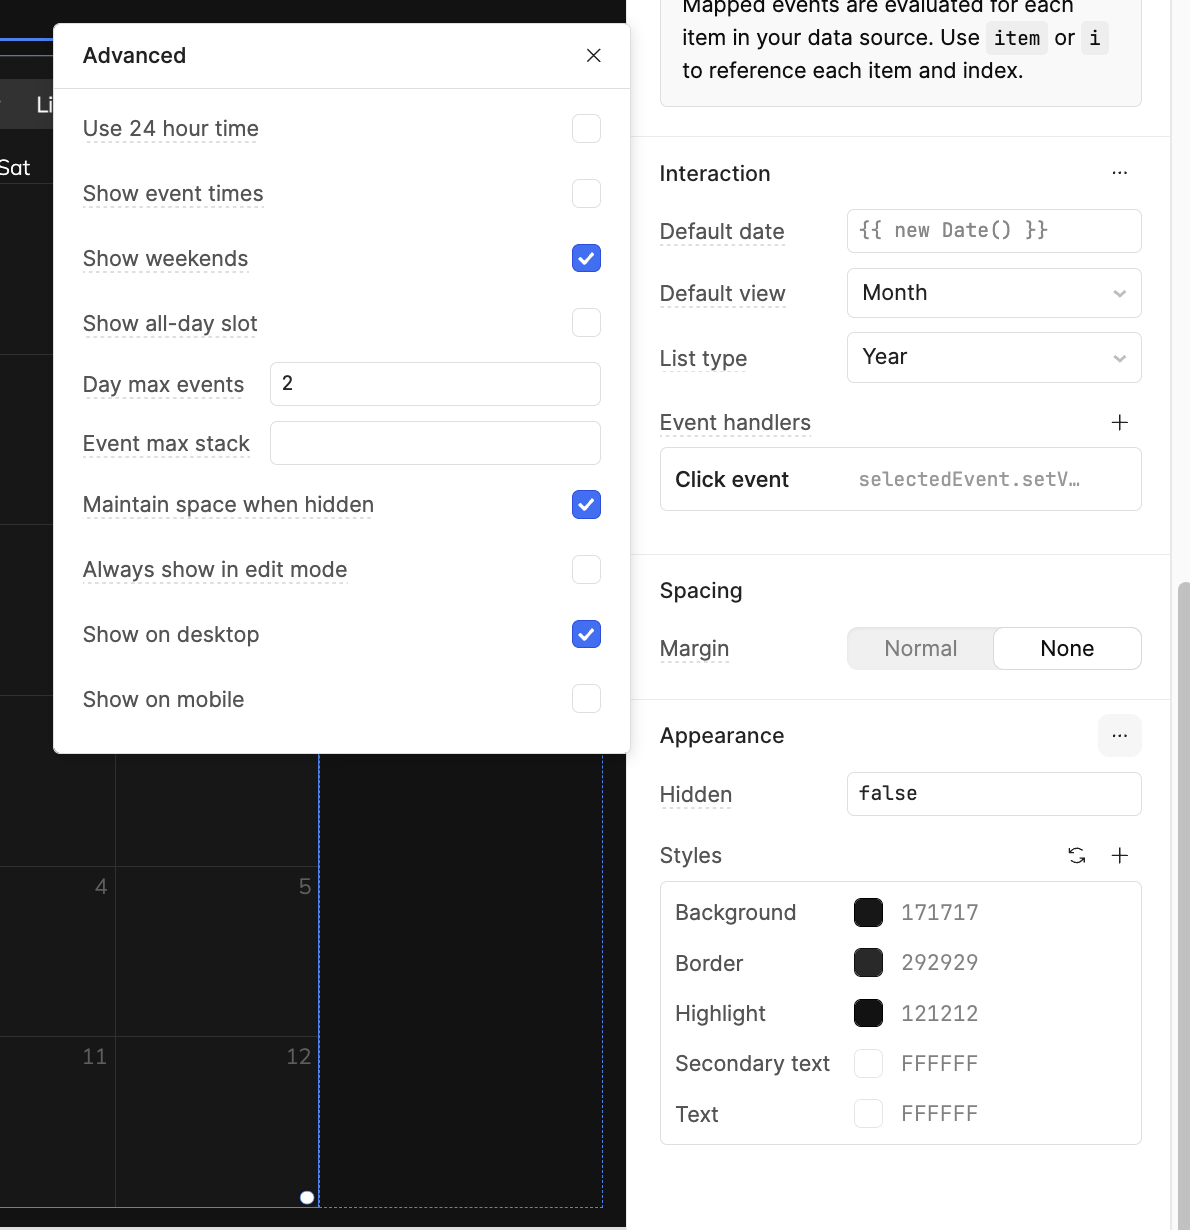The image size is (1190, 1230).
Task: Expand the List type dropdown
Action: [x=993, y=358]
